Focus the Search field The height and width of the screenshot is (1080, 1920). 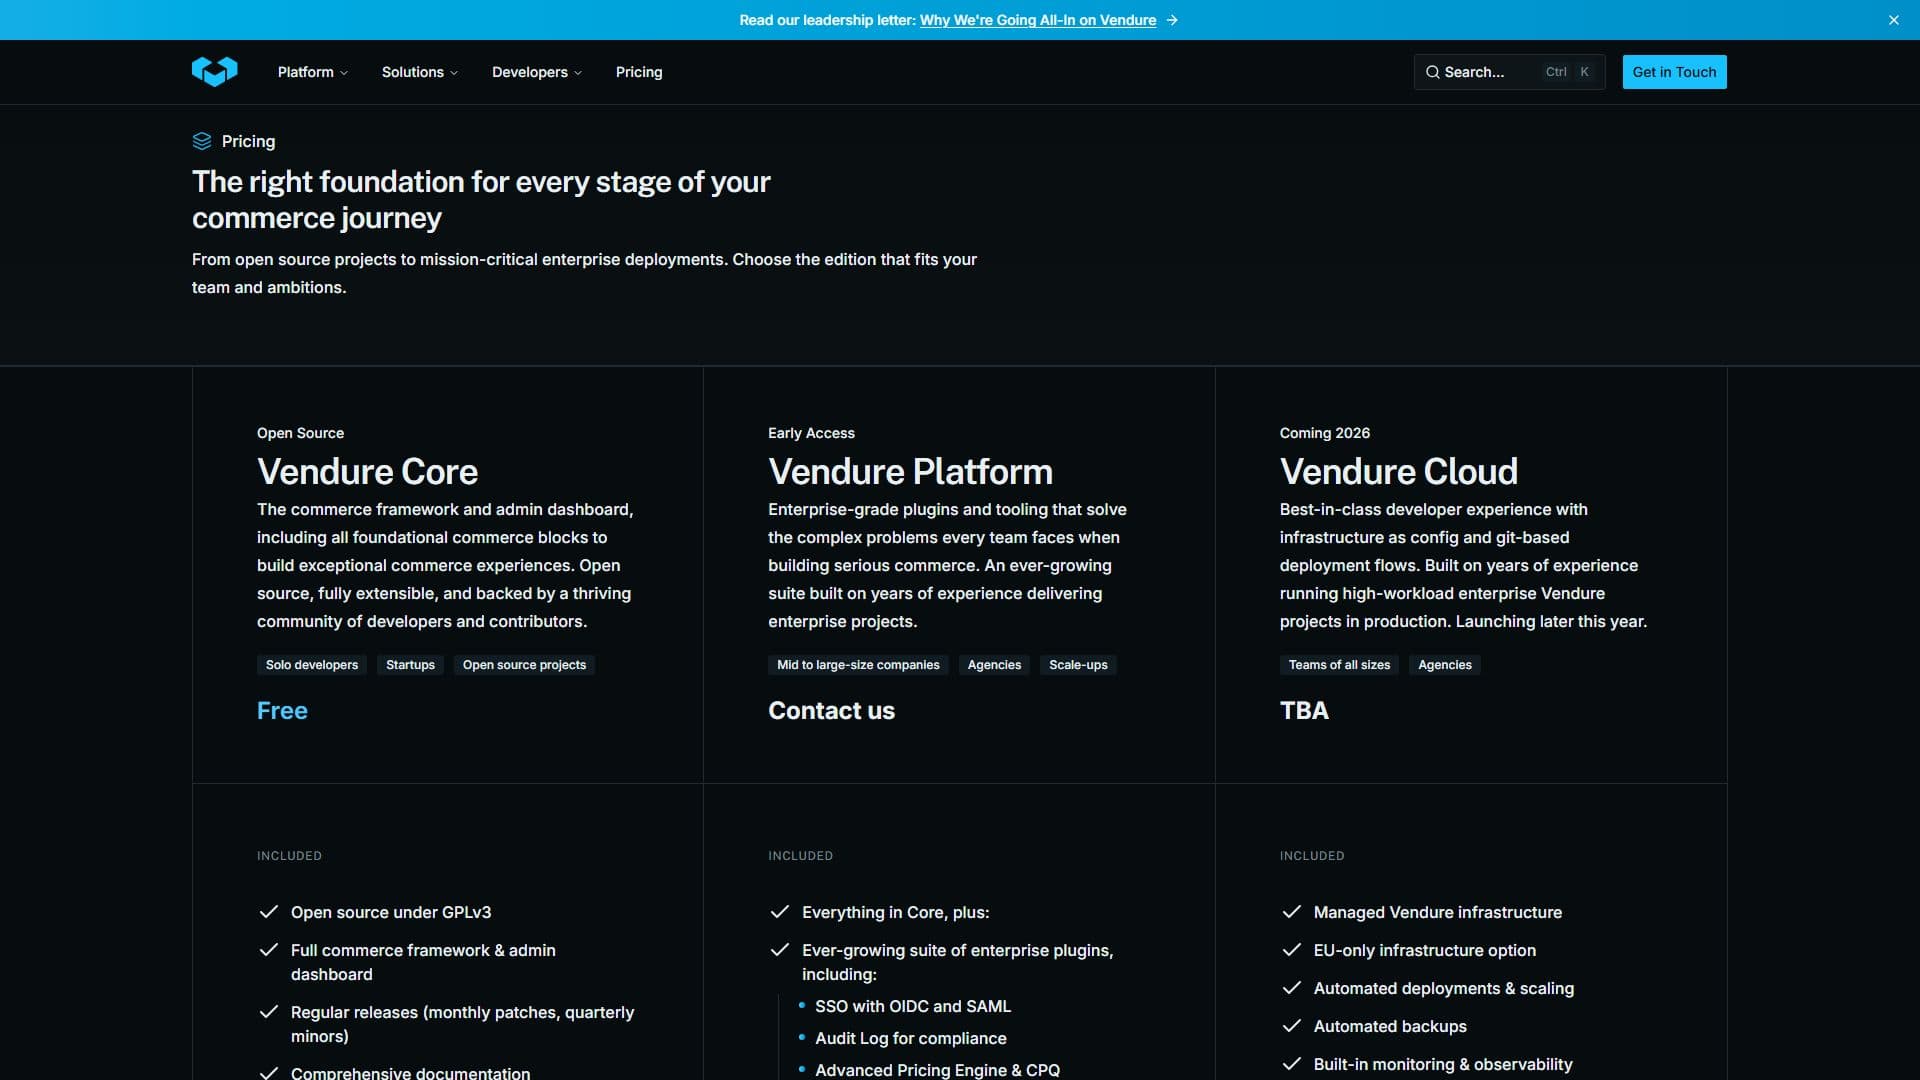coord(1509,72)
